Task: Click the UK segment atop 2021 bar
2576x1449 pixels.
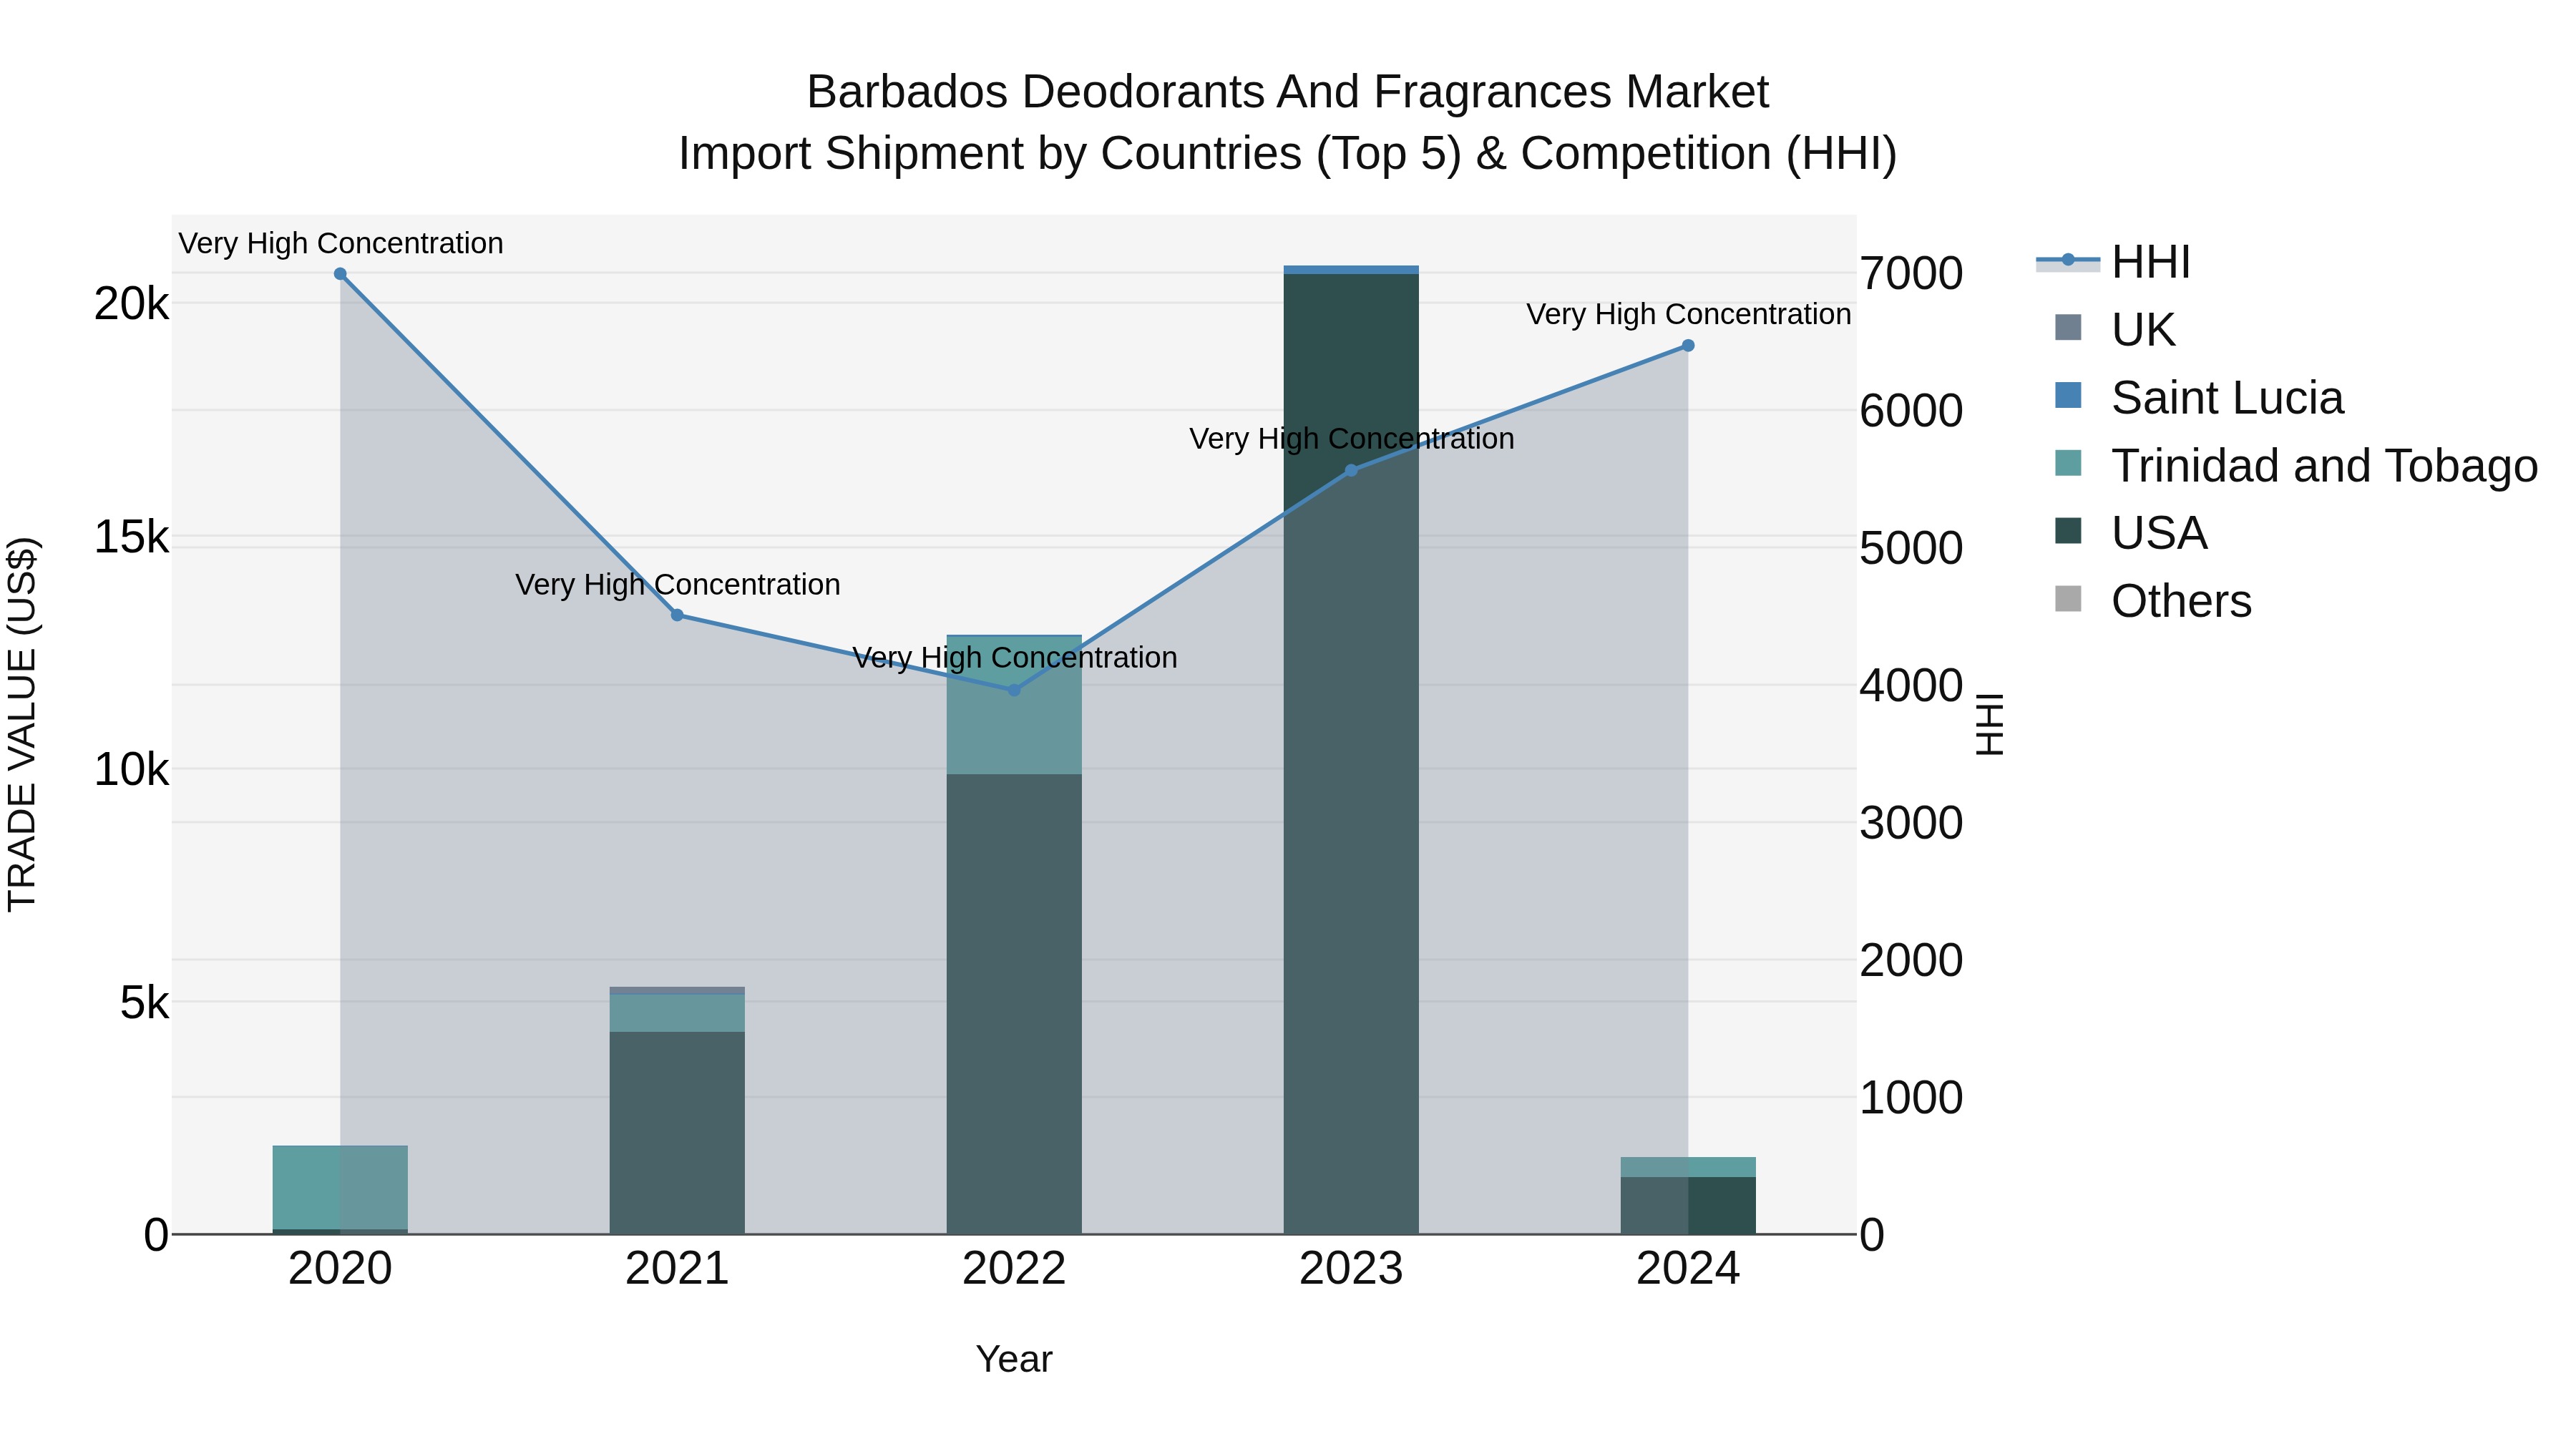Action: pos(677,991)
